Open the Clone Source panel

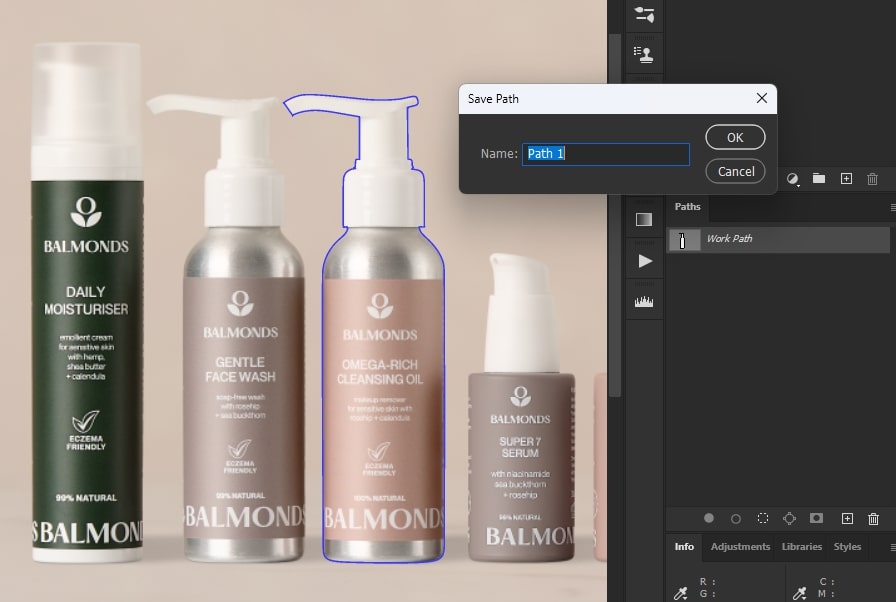pyautogui.click(x=644, y=51)
